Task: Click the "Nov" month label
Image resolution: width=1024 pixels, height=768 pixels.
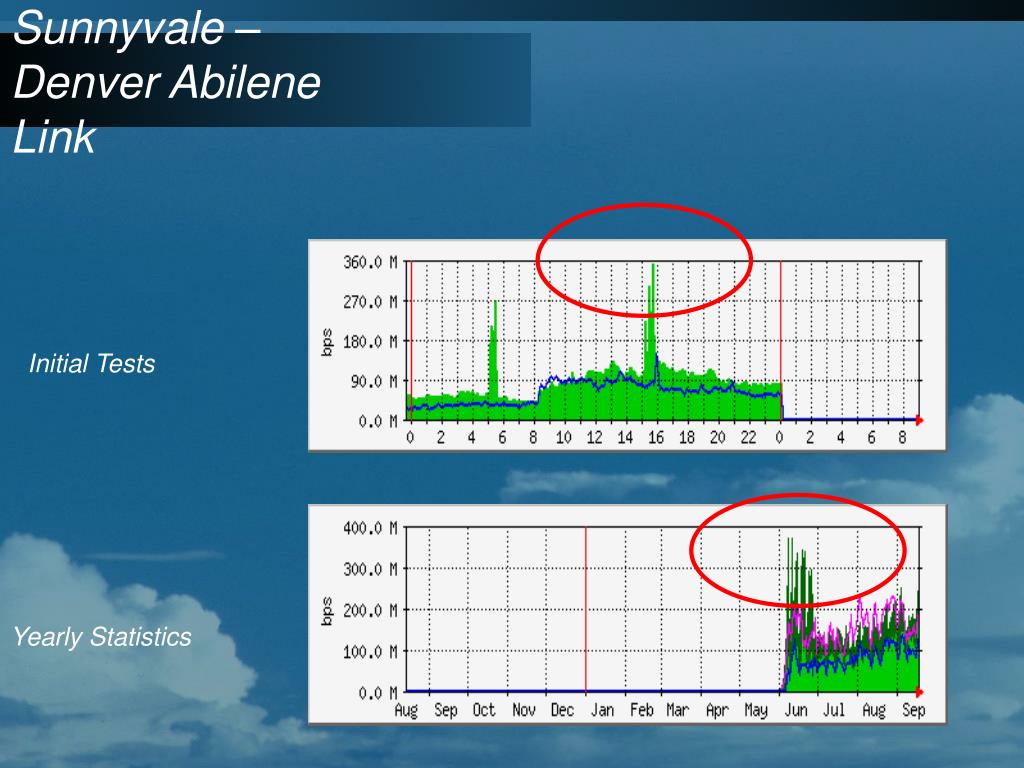Action: point(524,710)
